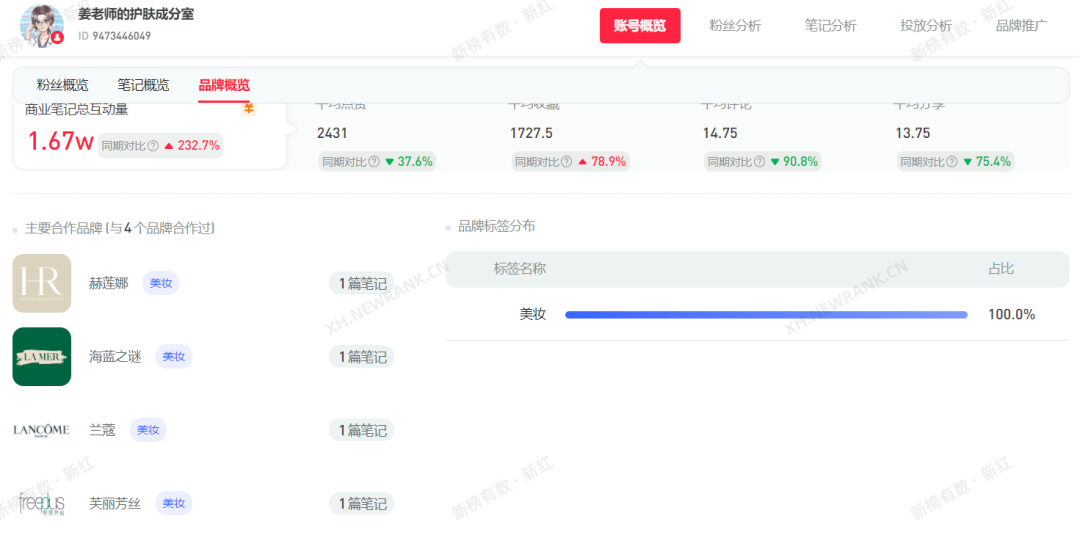This screenshot has height=538, width=1080.
Task: Select the 笔记概览 sub-tab
Action: tap(143, 85)
